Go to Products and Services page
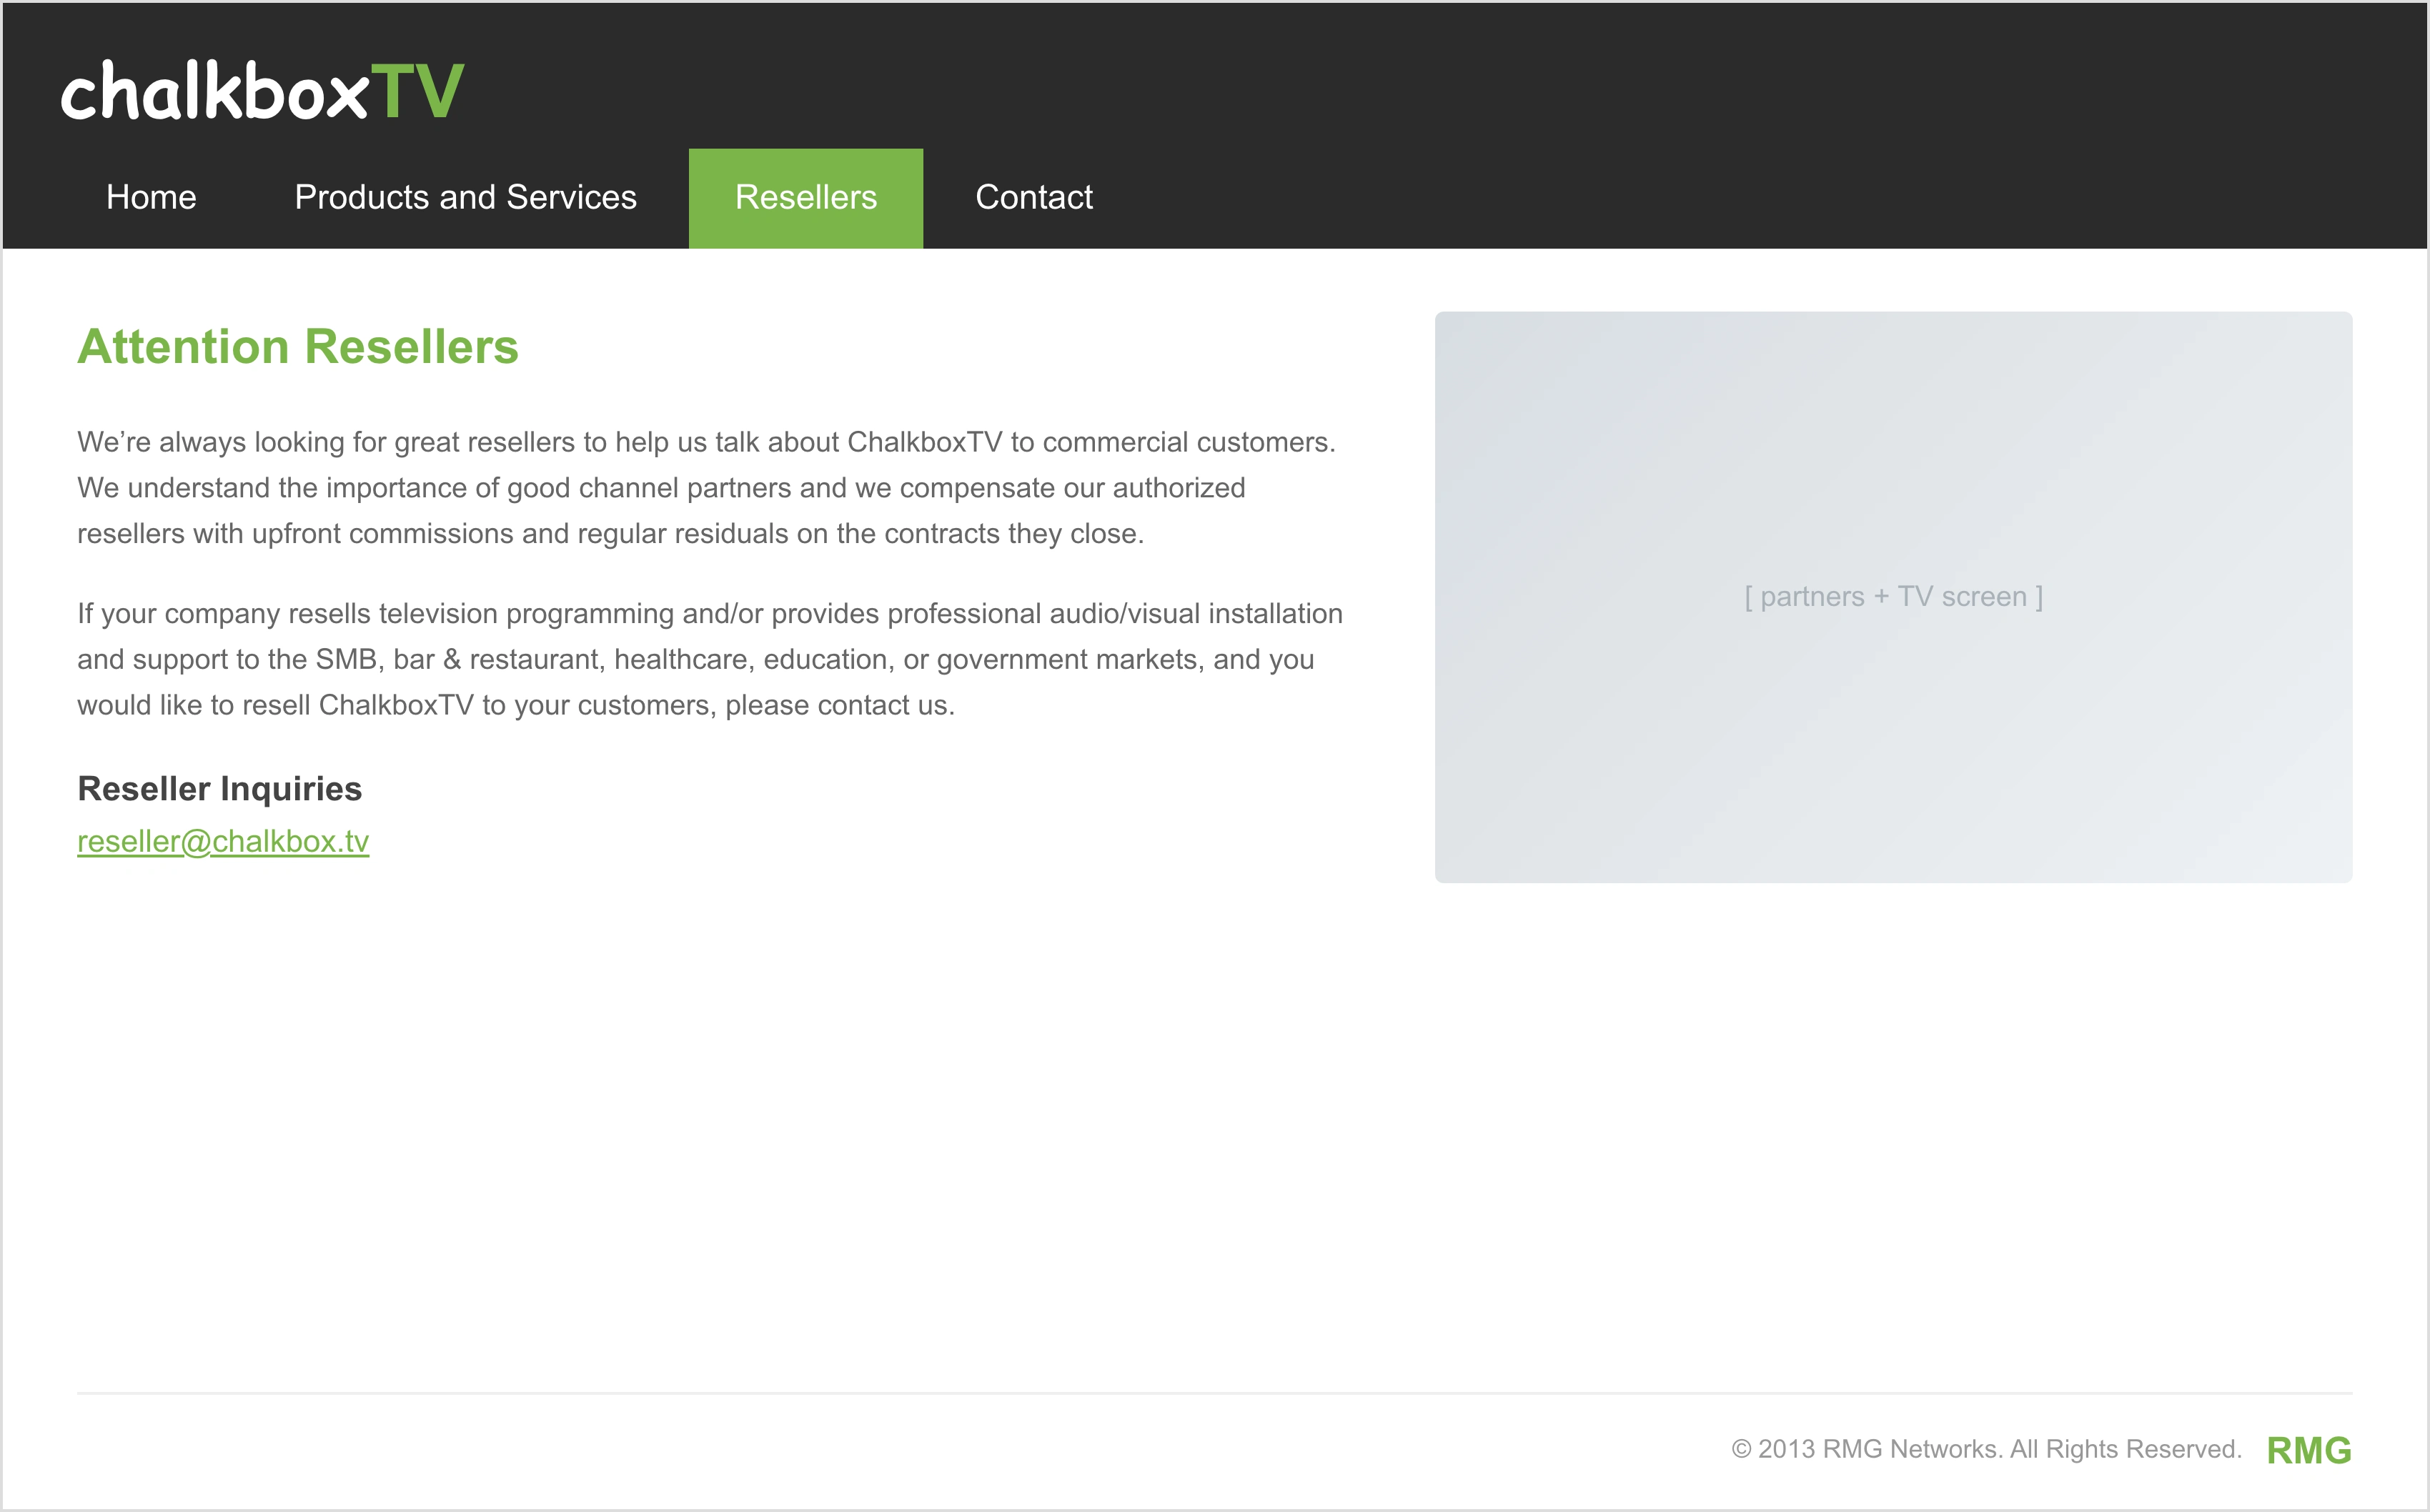The image size is (2430, 1512). tap(465, 197)
